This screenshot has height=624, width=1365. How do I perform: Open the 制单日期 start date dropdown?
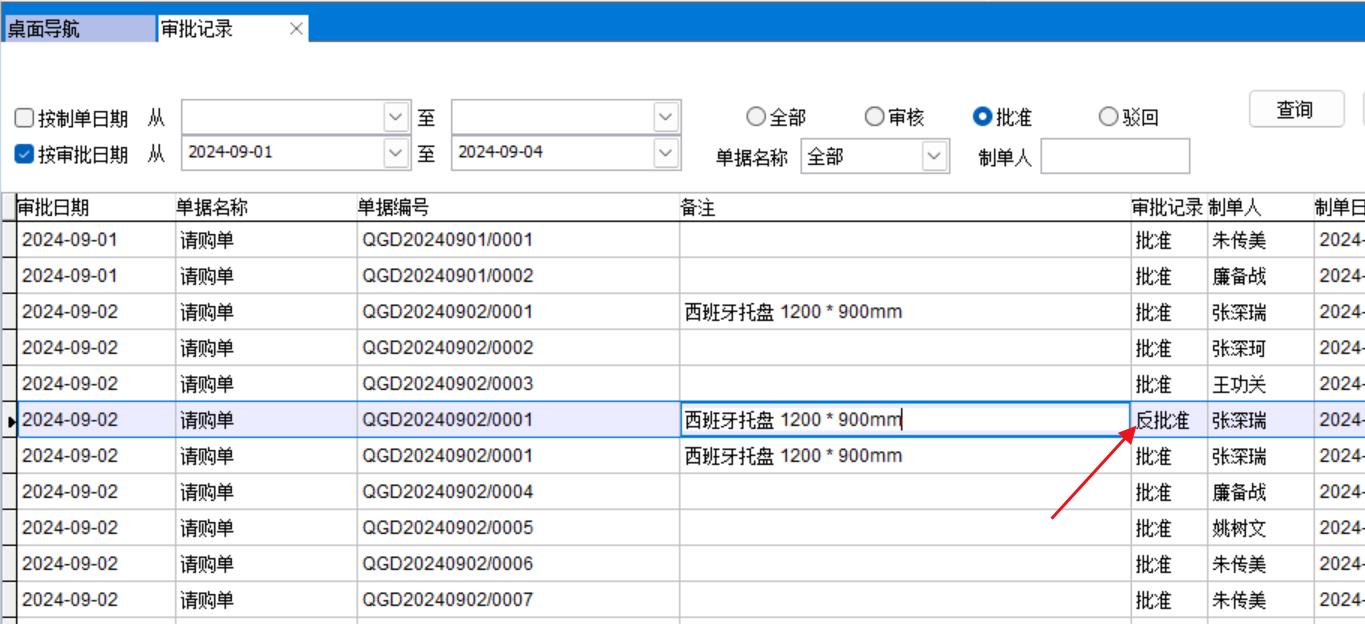397,117
